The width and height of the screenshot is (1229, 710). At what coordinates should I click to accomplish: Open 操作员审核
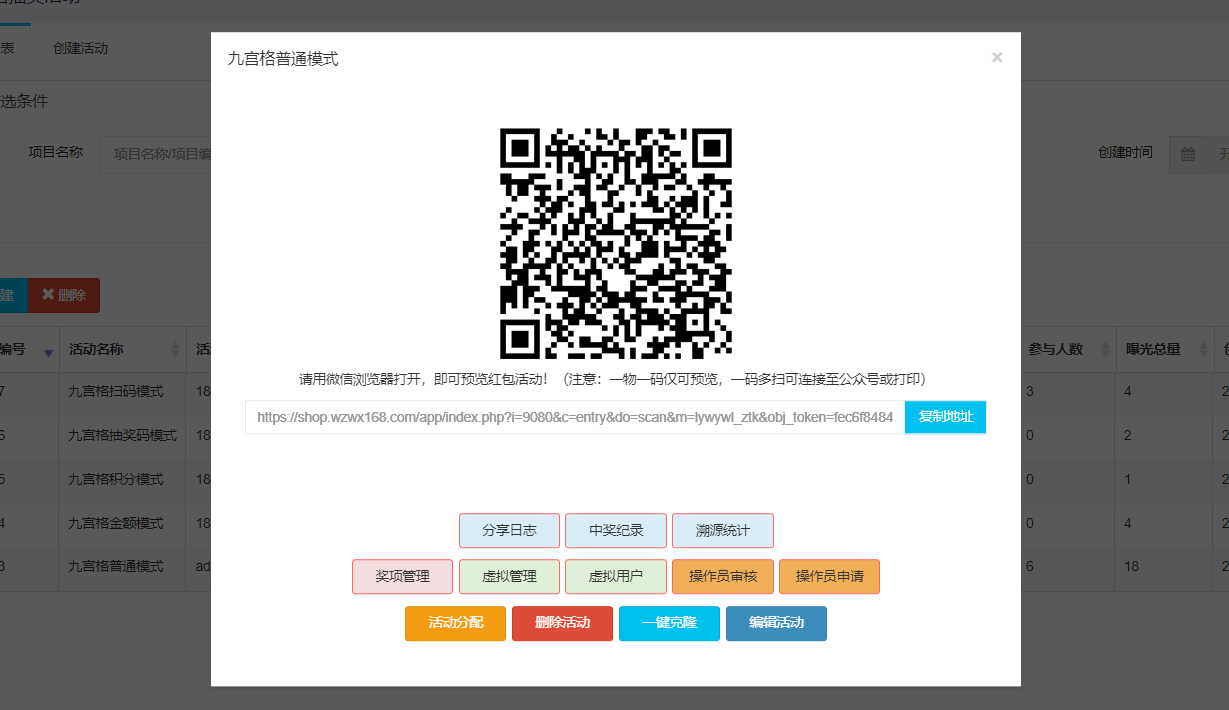click(723, 577)
